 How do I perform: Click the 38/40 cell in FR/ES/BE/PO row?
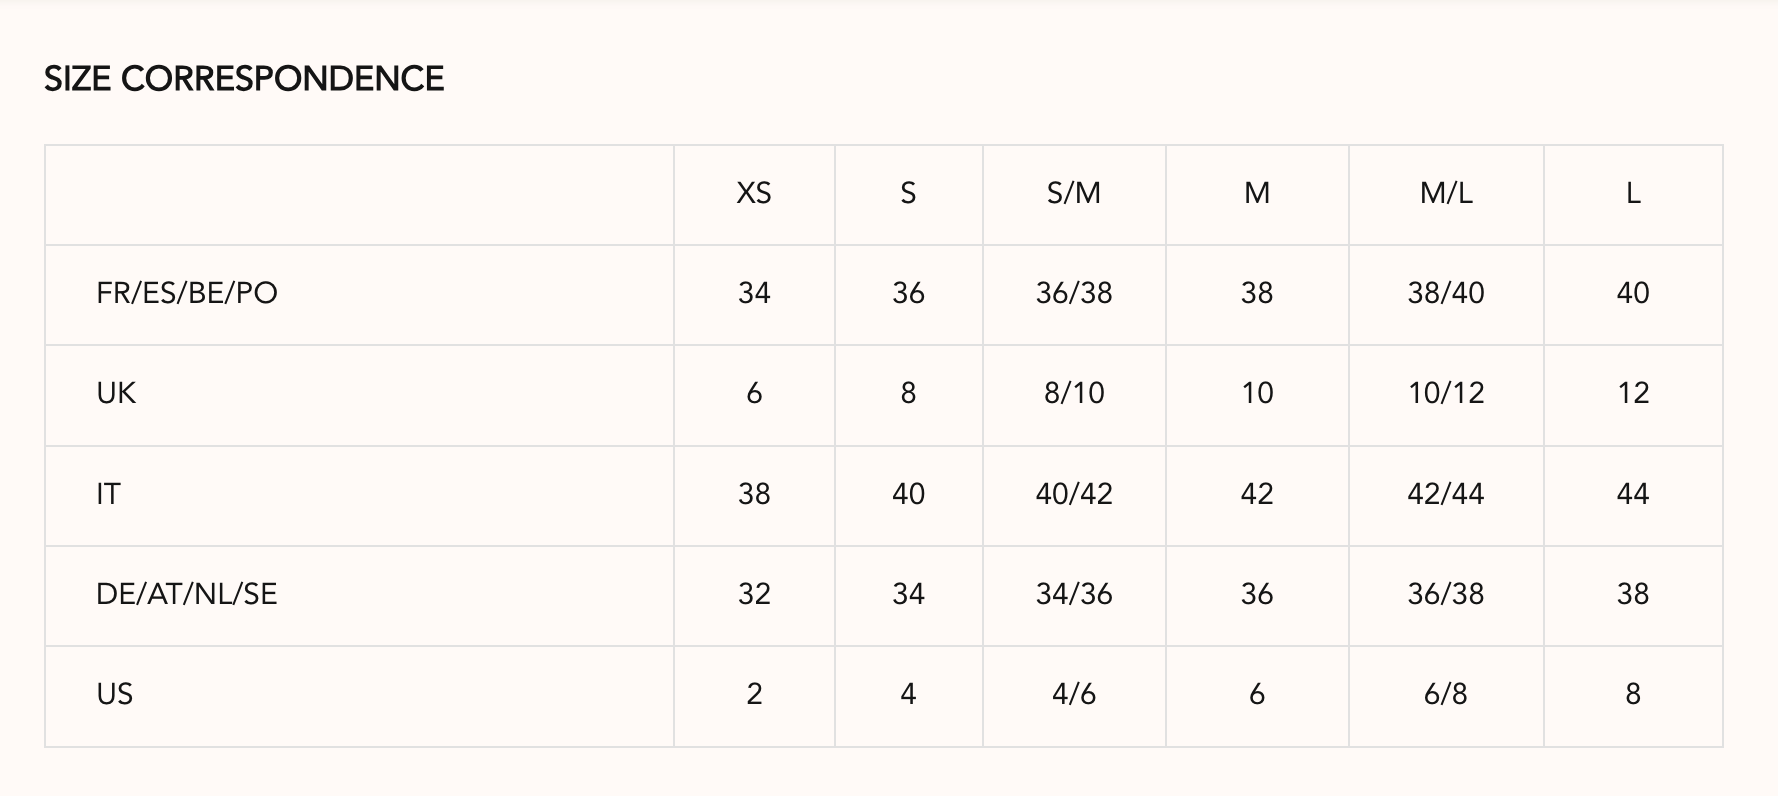tap(1446, 293)
